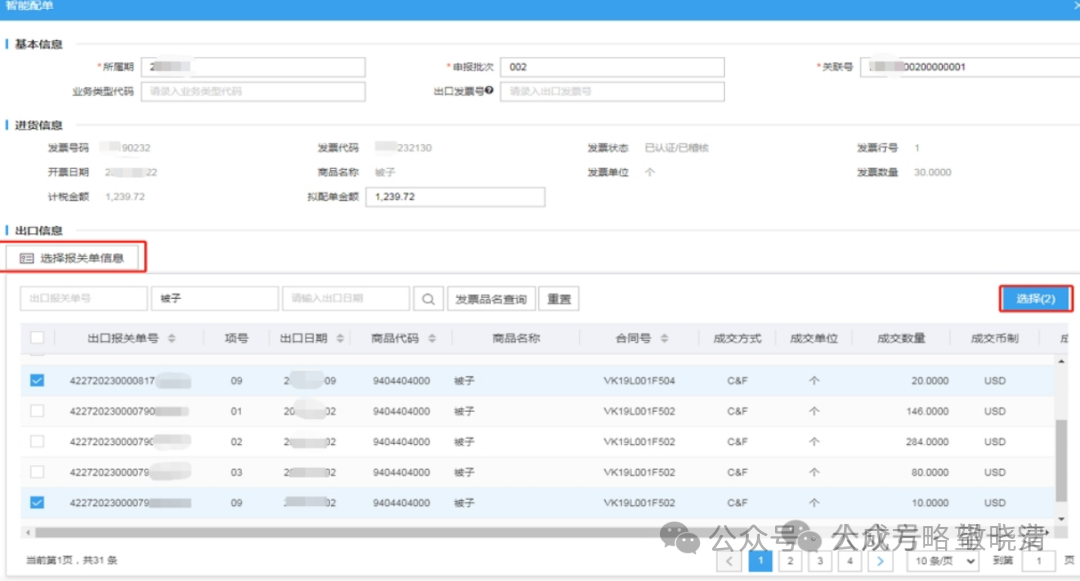Screen dimensions: 1080x581
Task: Sort by 商品代码 column arrows
Action: point(432,338)
